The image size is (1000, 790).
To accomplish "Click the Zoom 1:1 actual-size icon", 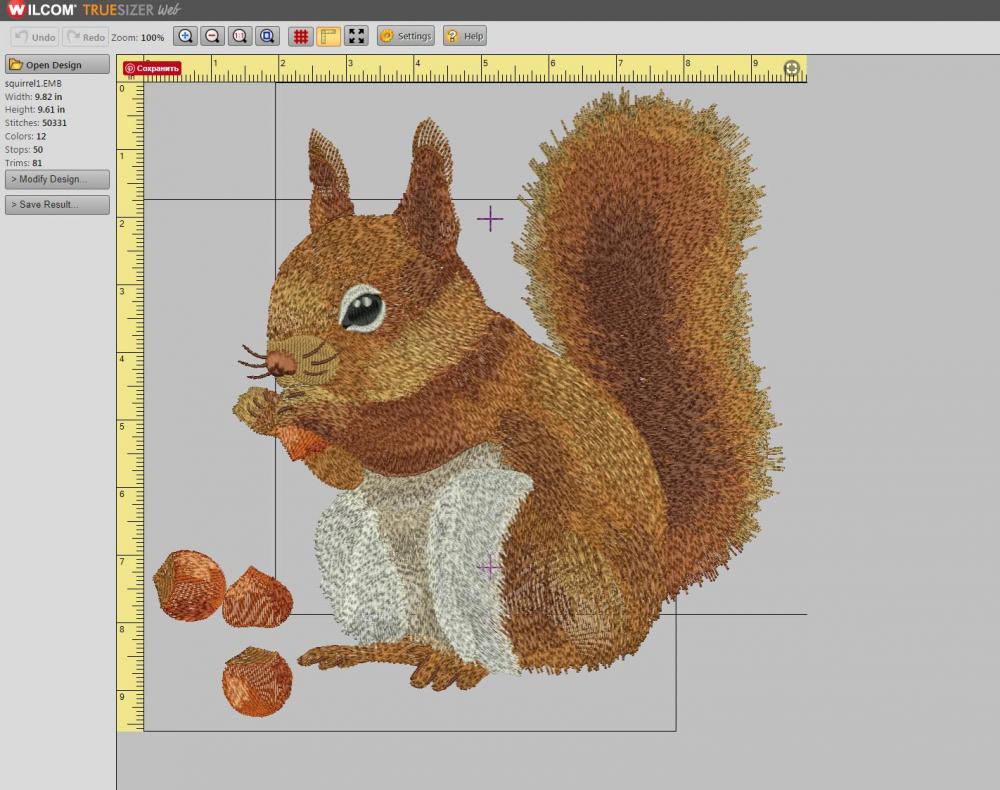I will [240, 35].
